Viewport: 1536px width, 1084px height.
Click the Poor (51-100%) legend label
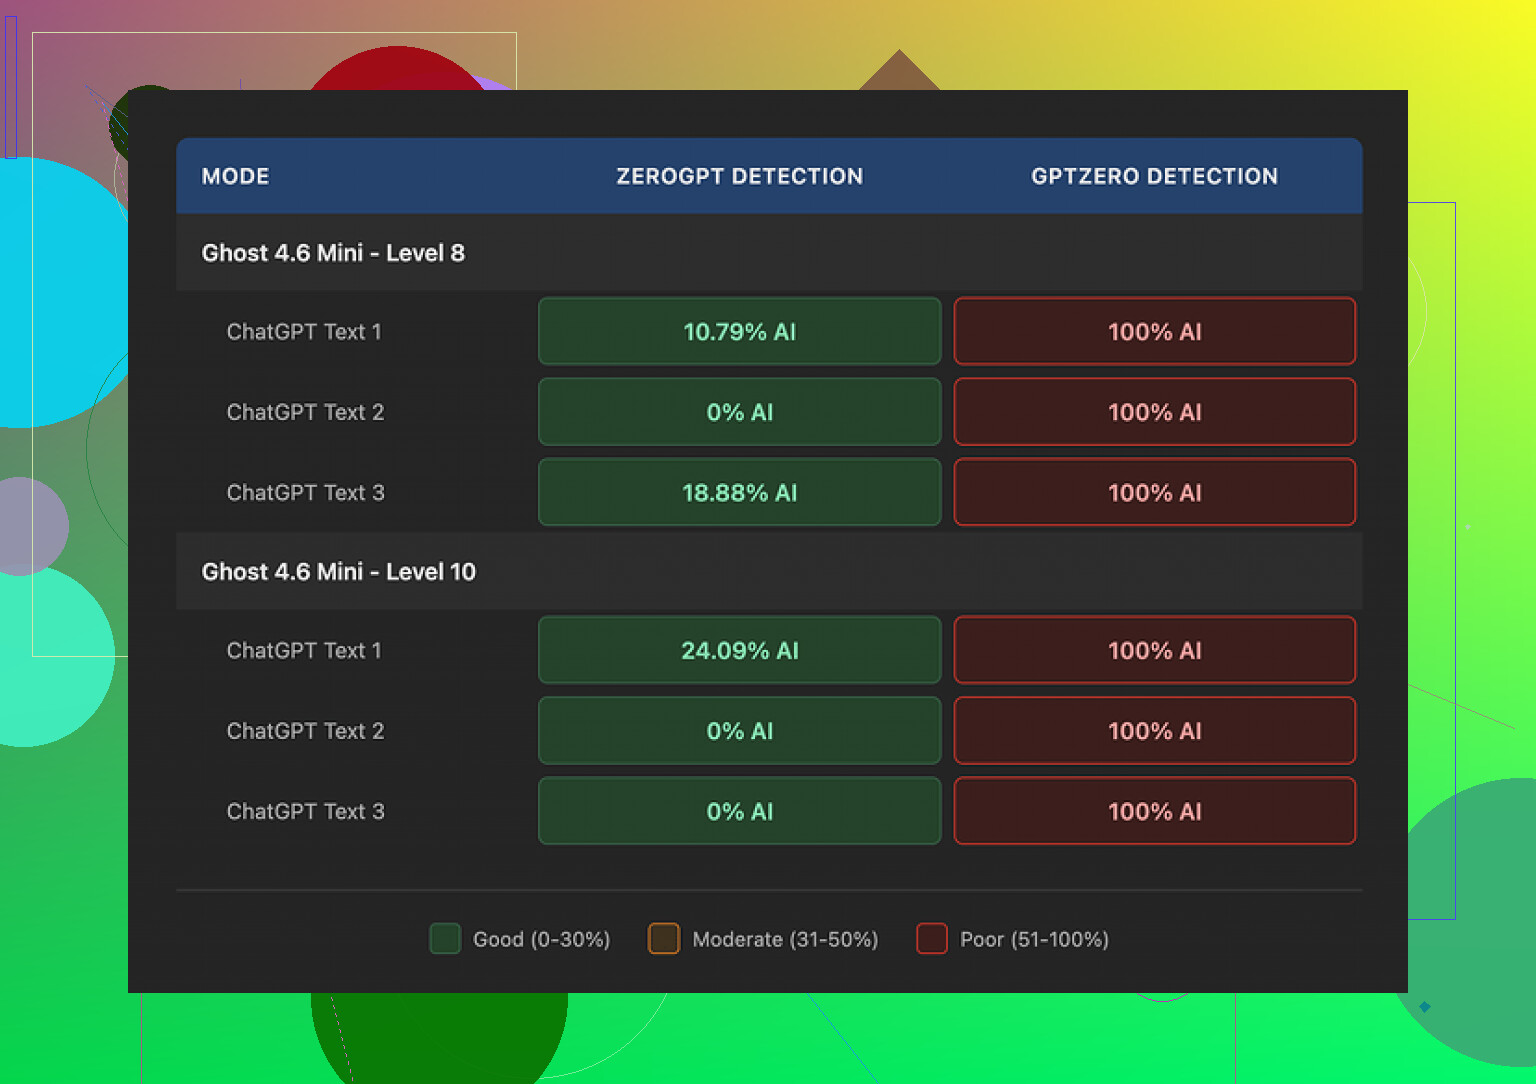coord(1034,940)
